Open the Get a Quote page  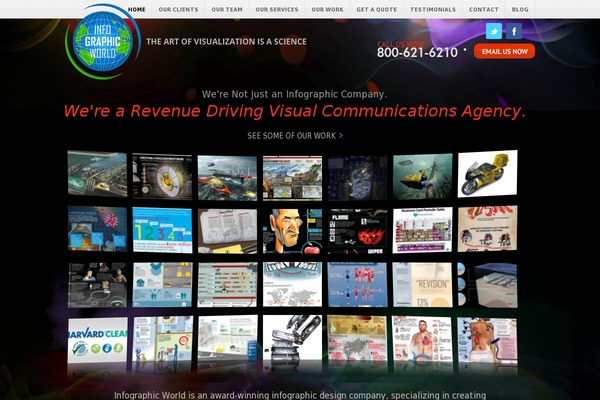point(377,9)
